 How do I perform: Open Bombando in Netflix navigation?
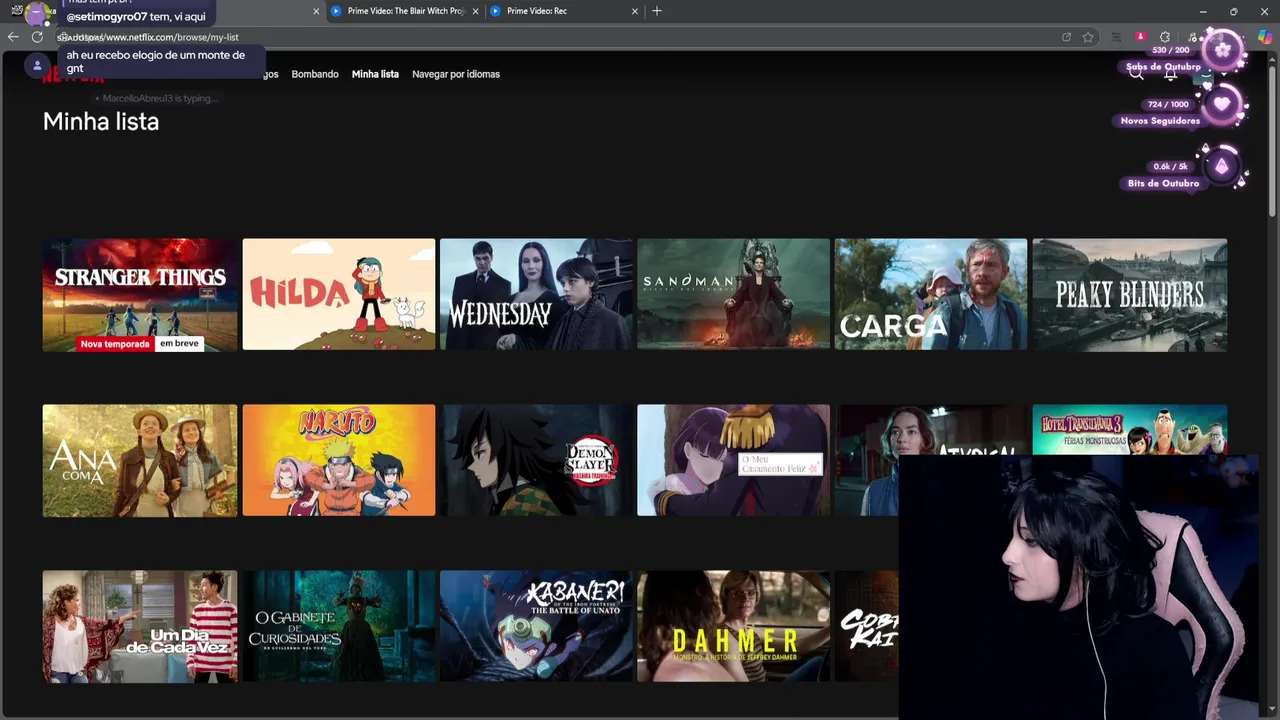click(x=315, y=74)
